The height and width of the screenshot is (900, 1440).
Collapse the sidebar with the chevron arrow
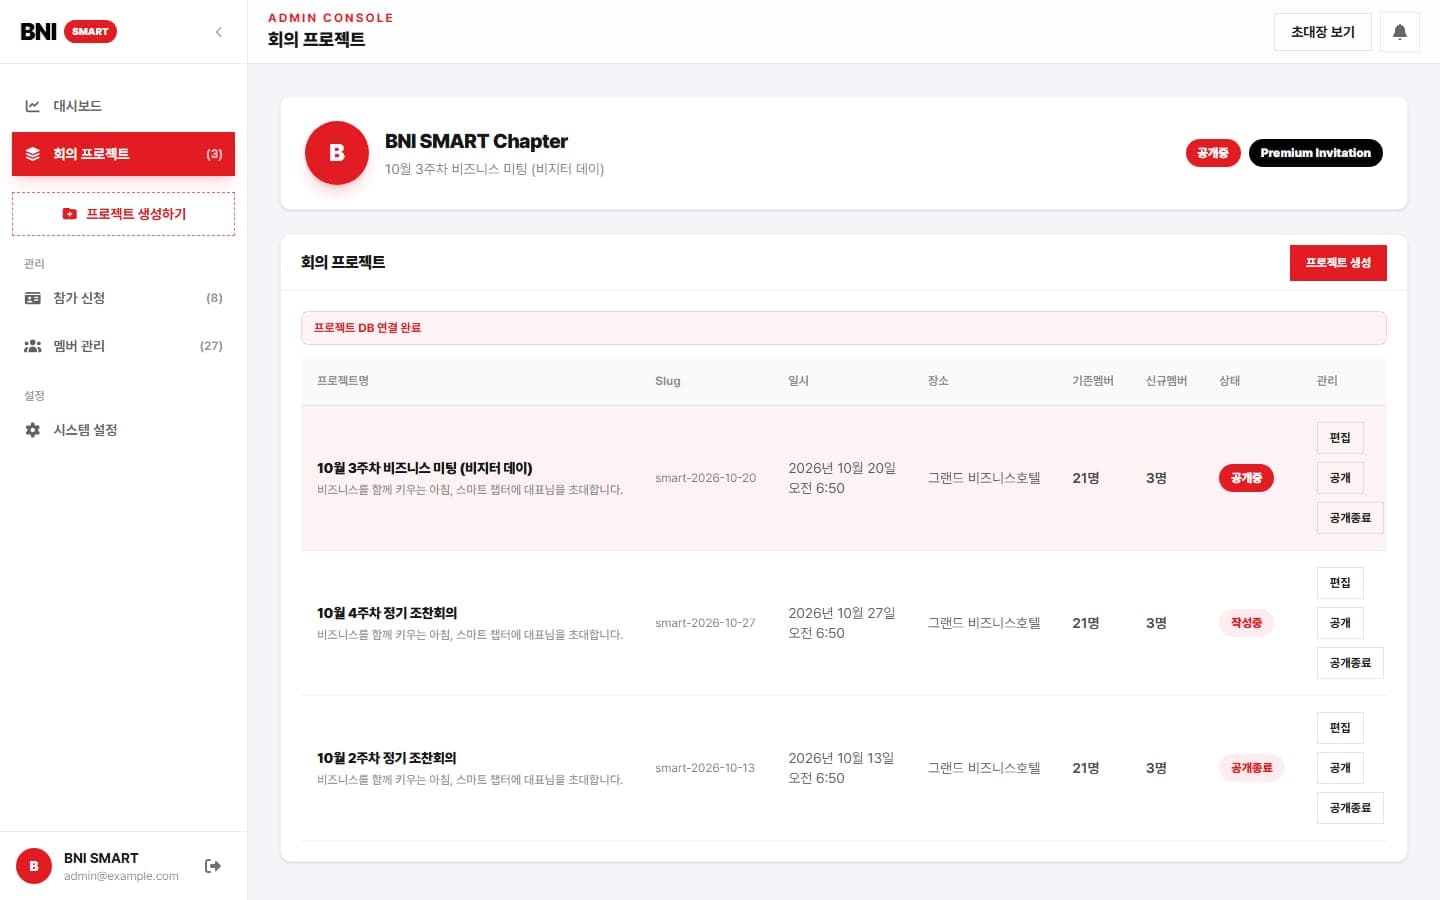point(219,32)
